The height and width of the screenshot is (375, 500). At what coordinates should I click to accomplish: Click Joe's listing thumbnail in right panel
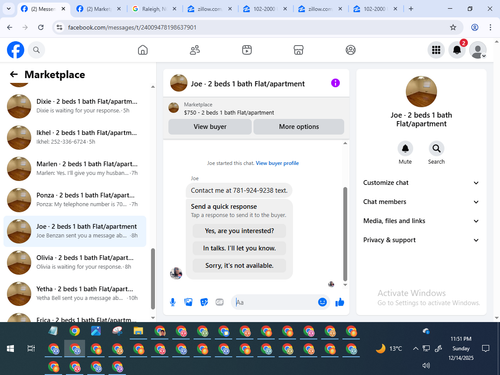click(421, 91)
